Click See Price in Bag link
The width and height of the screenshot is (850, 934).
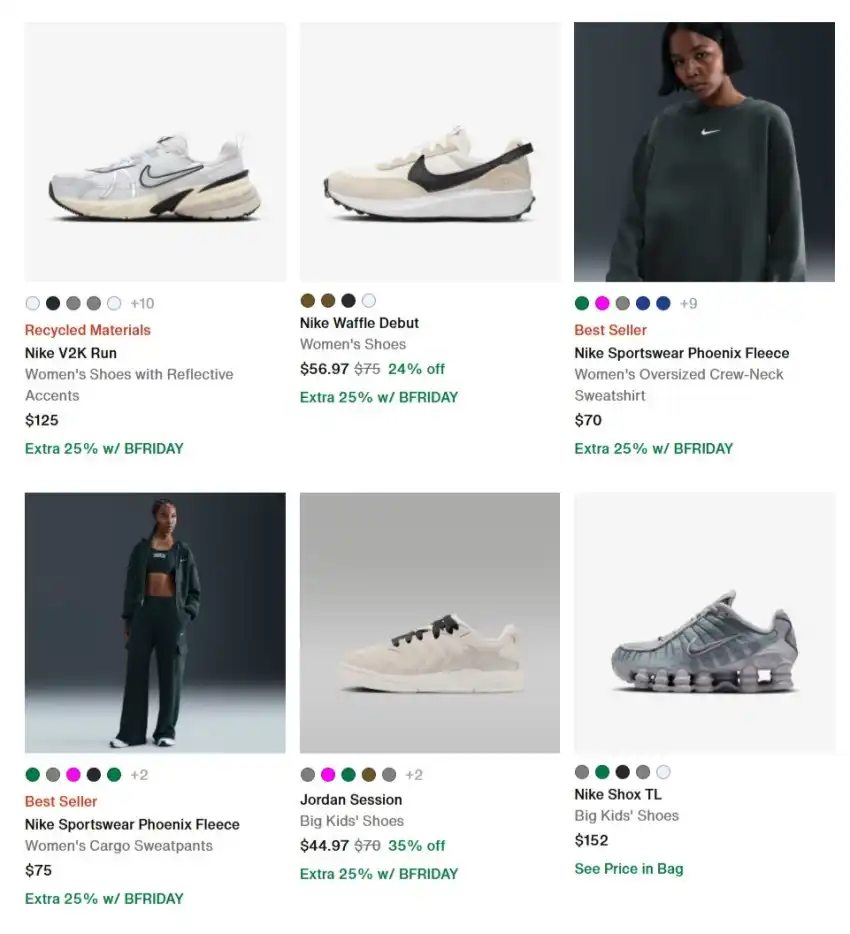(629, 868)
